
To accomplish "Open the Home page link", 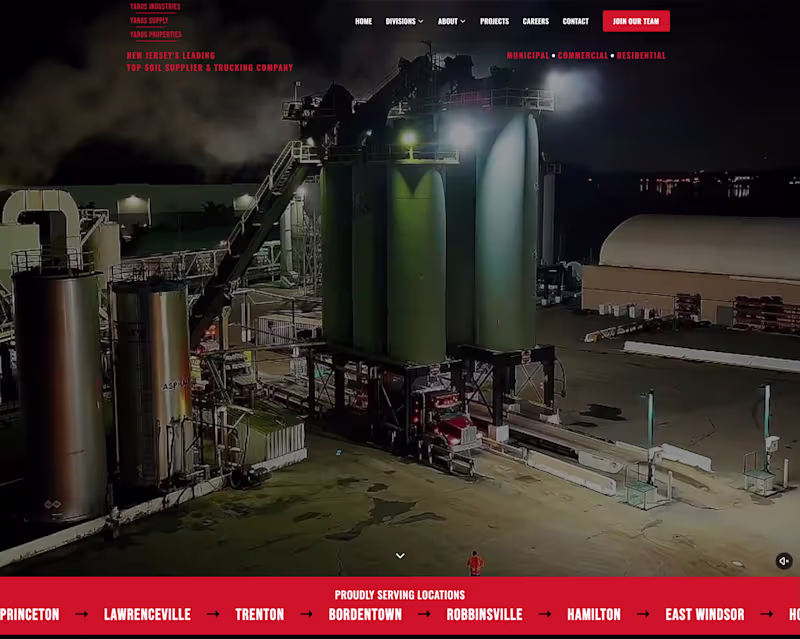I will (363, 21).
